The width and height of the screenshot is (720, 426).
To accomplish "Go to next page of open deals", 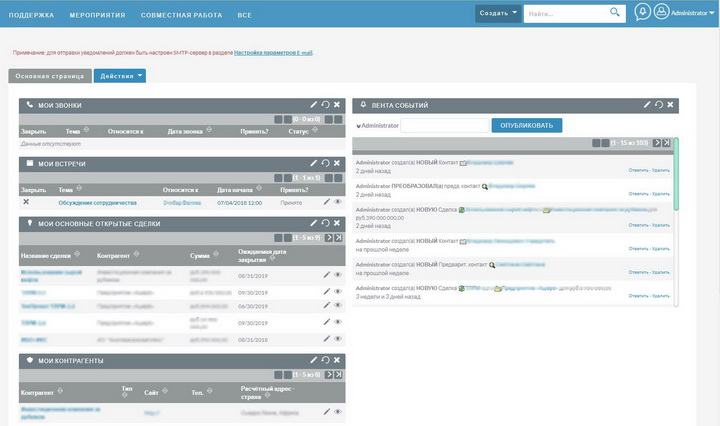I will click(329, 238).
